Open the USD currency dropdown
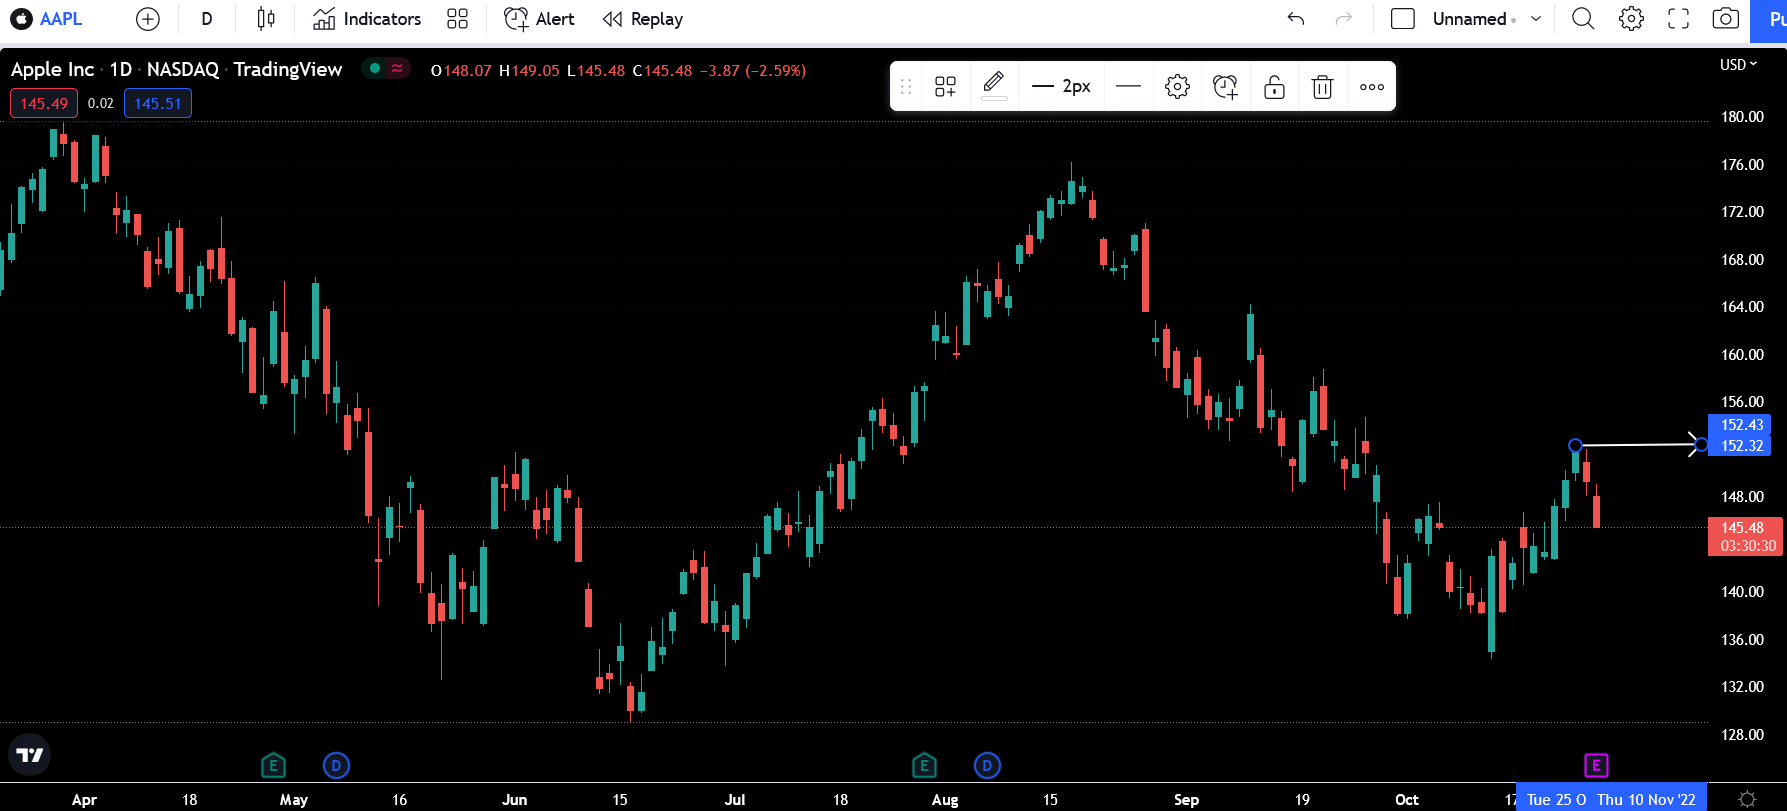Image resolution: width=1787 pixels, height=811 pixels. click(1738, 65)
